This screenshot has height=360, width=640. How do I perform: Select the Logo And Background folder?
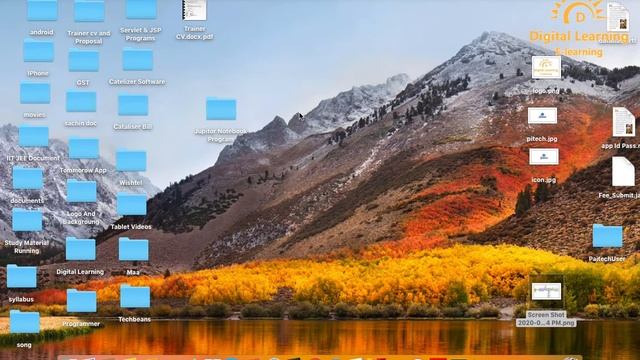(x=82, y=191)
